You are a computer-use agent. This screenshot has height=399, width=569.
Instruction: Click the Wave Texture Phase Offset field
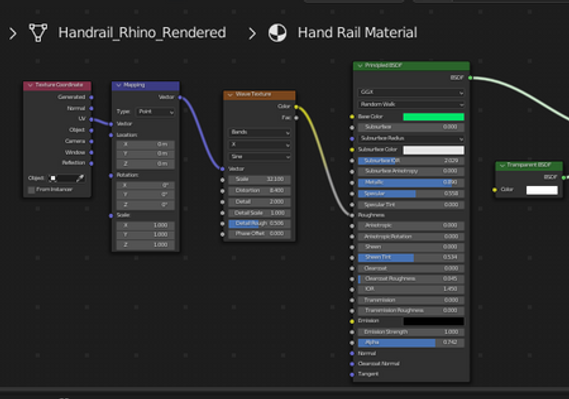[259, 234]
